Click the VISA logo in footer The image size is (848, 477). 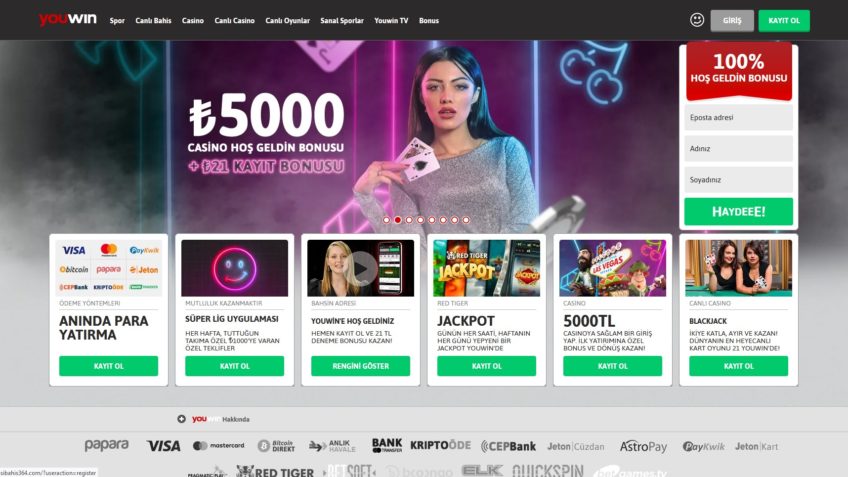(x=163, y=446)
